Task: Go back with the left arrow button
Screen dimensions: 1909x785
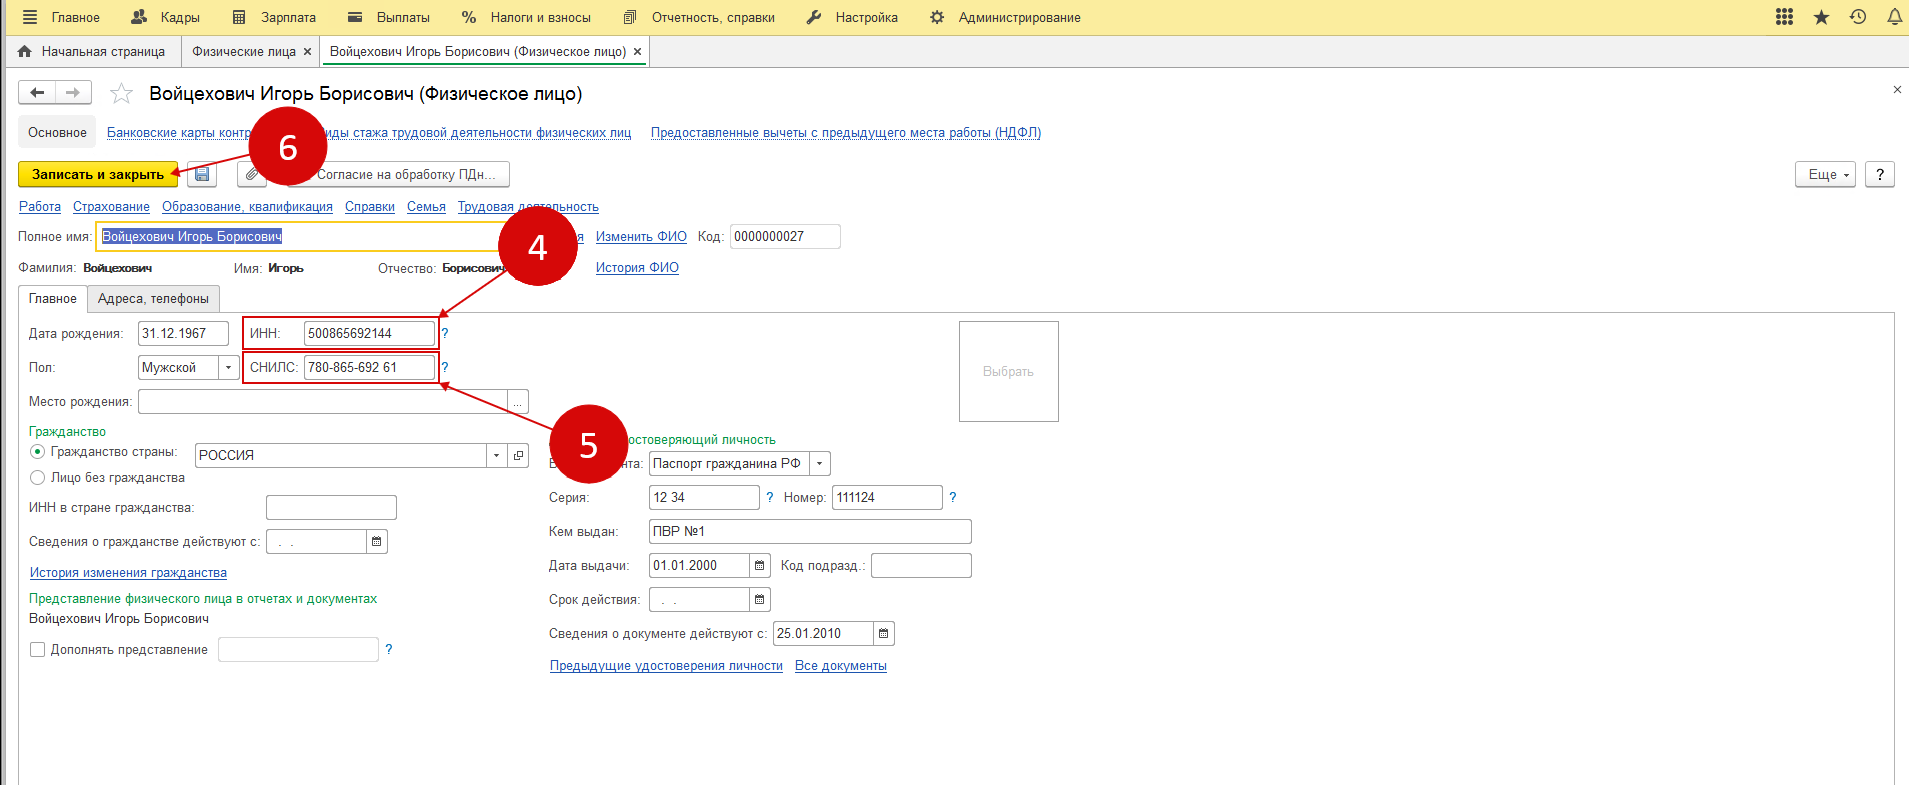Action: point(37,93)
